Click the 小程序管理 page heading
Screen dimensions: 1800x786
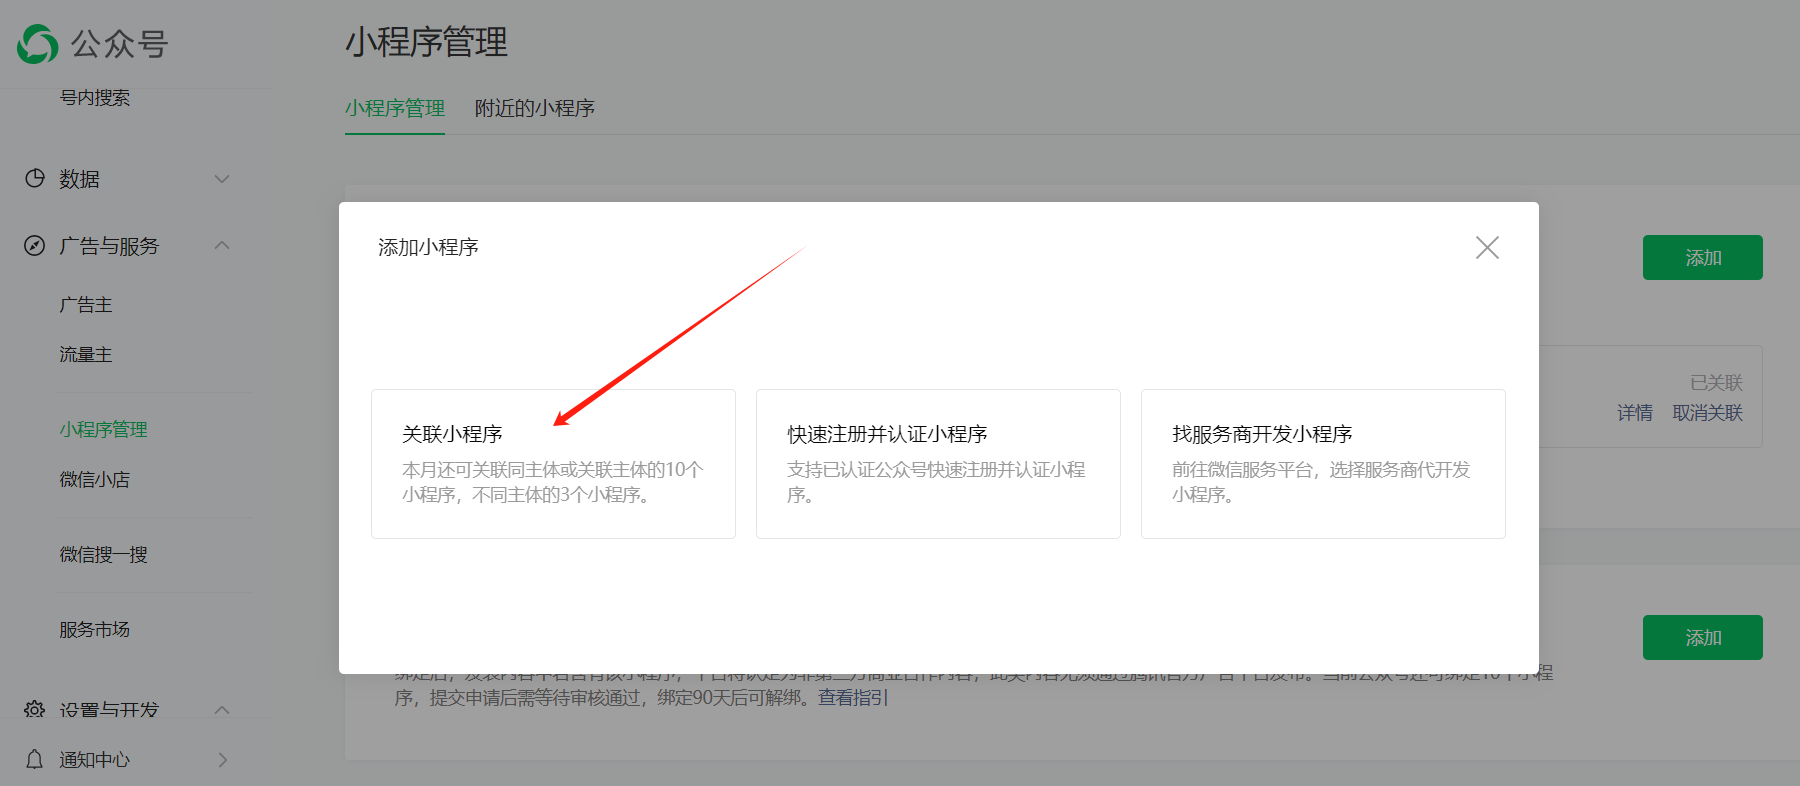(x=427, y=42)
